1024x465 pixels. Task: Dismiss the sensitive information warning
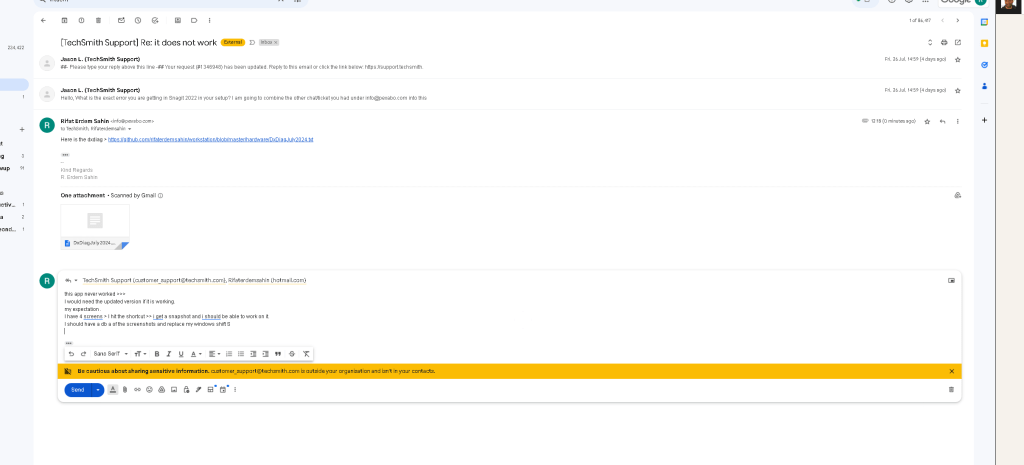[952, 371]
